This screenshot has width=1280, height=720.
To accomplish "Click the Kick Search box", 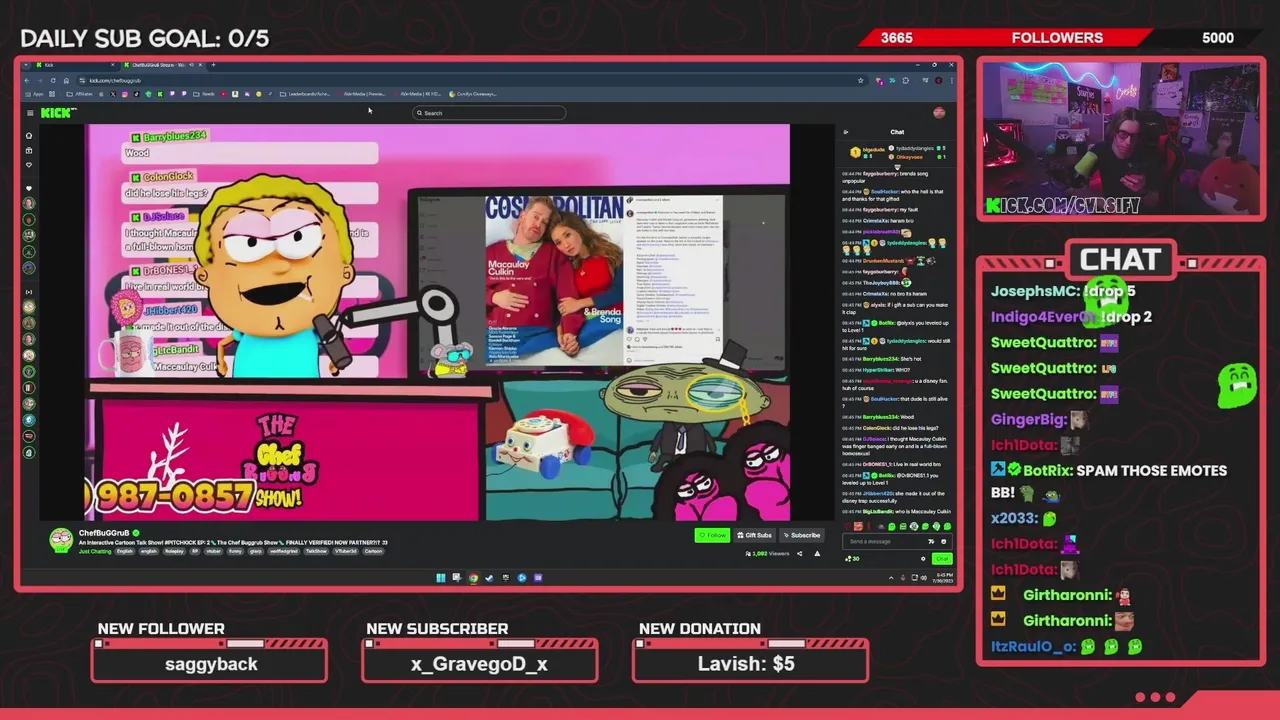I will pos(490,113).
